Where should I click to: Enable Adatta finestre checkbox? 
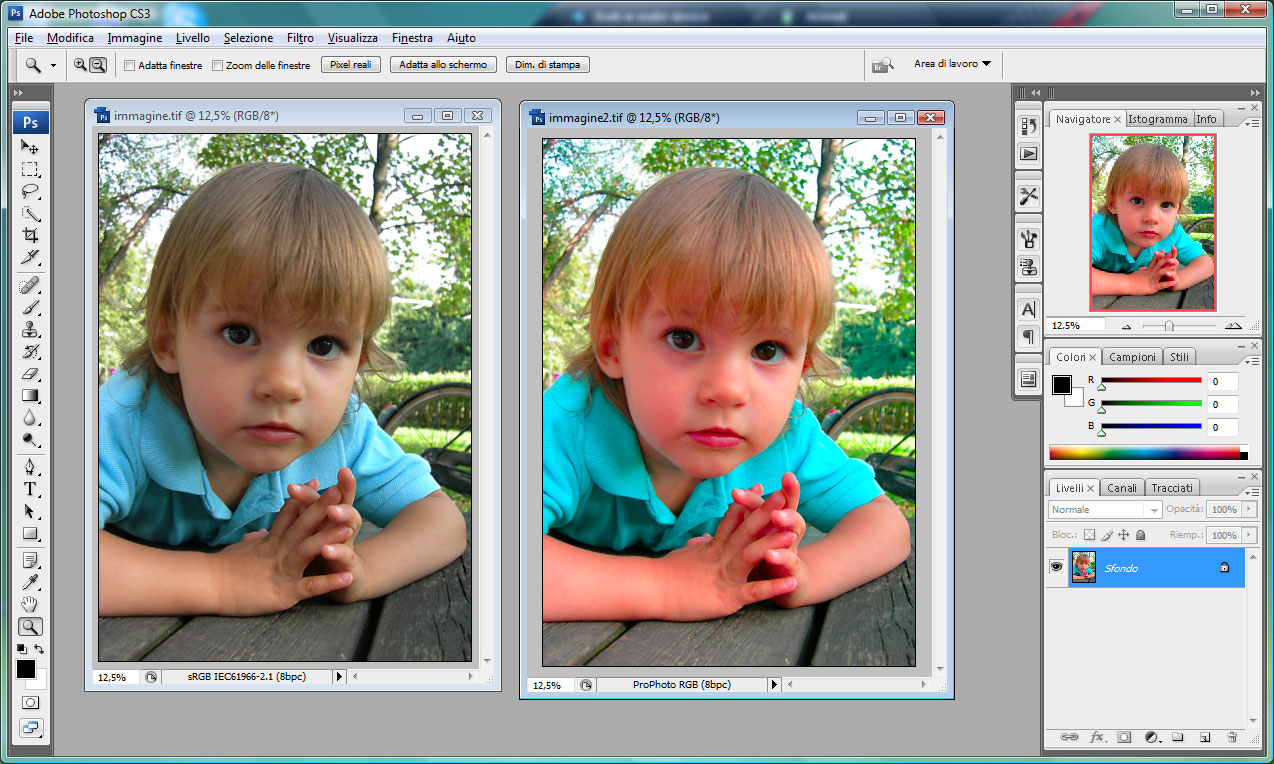(x=129, y=66)
